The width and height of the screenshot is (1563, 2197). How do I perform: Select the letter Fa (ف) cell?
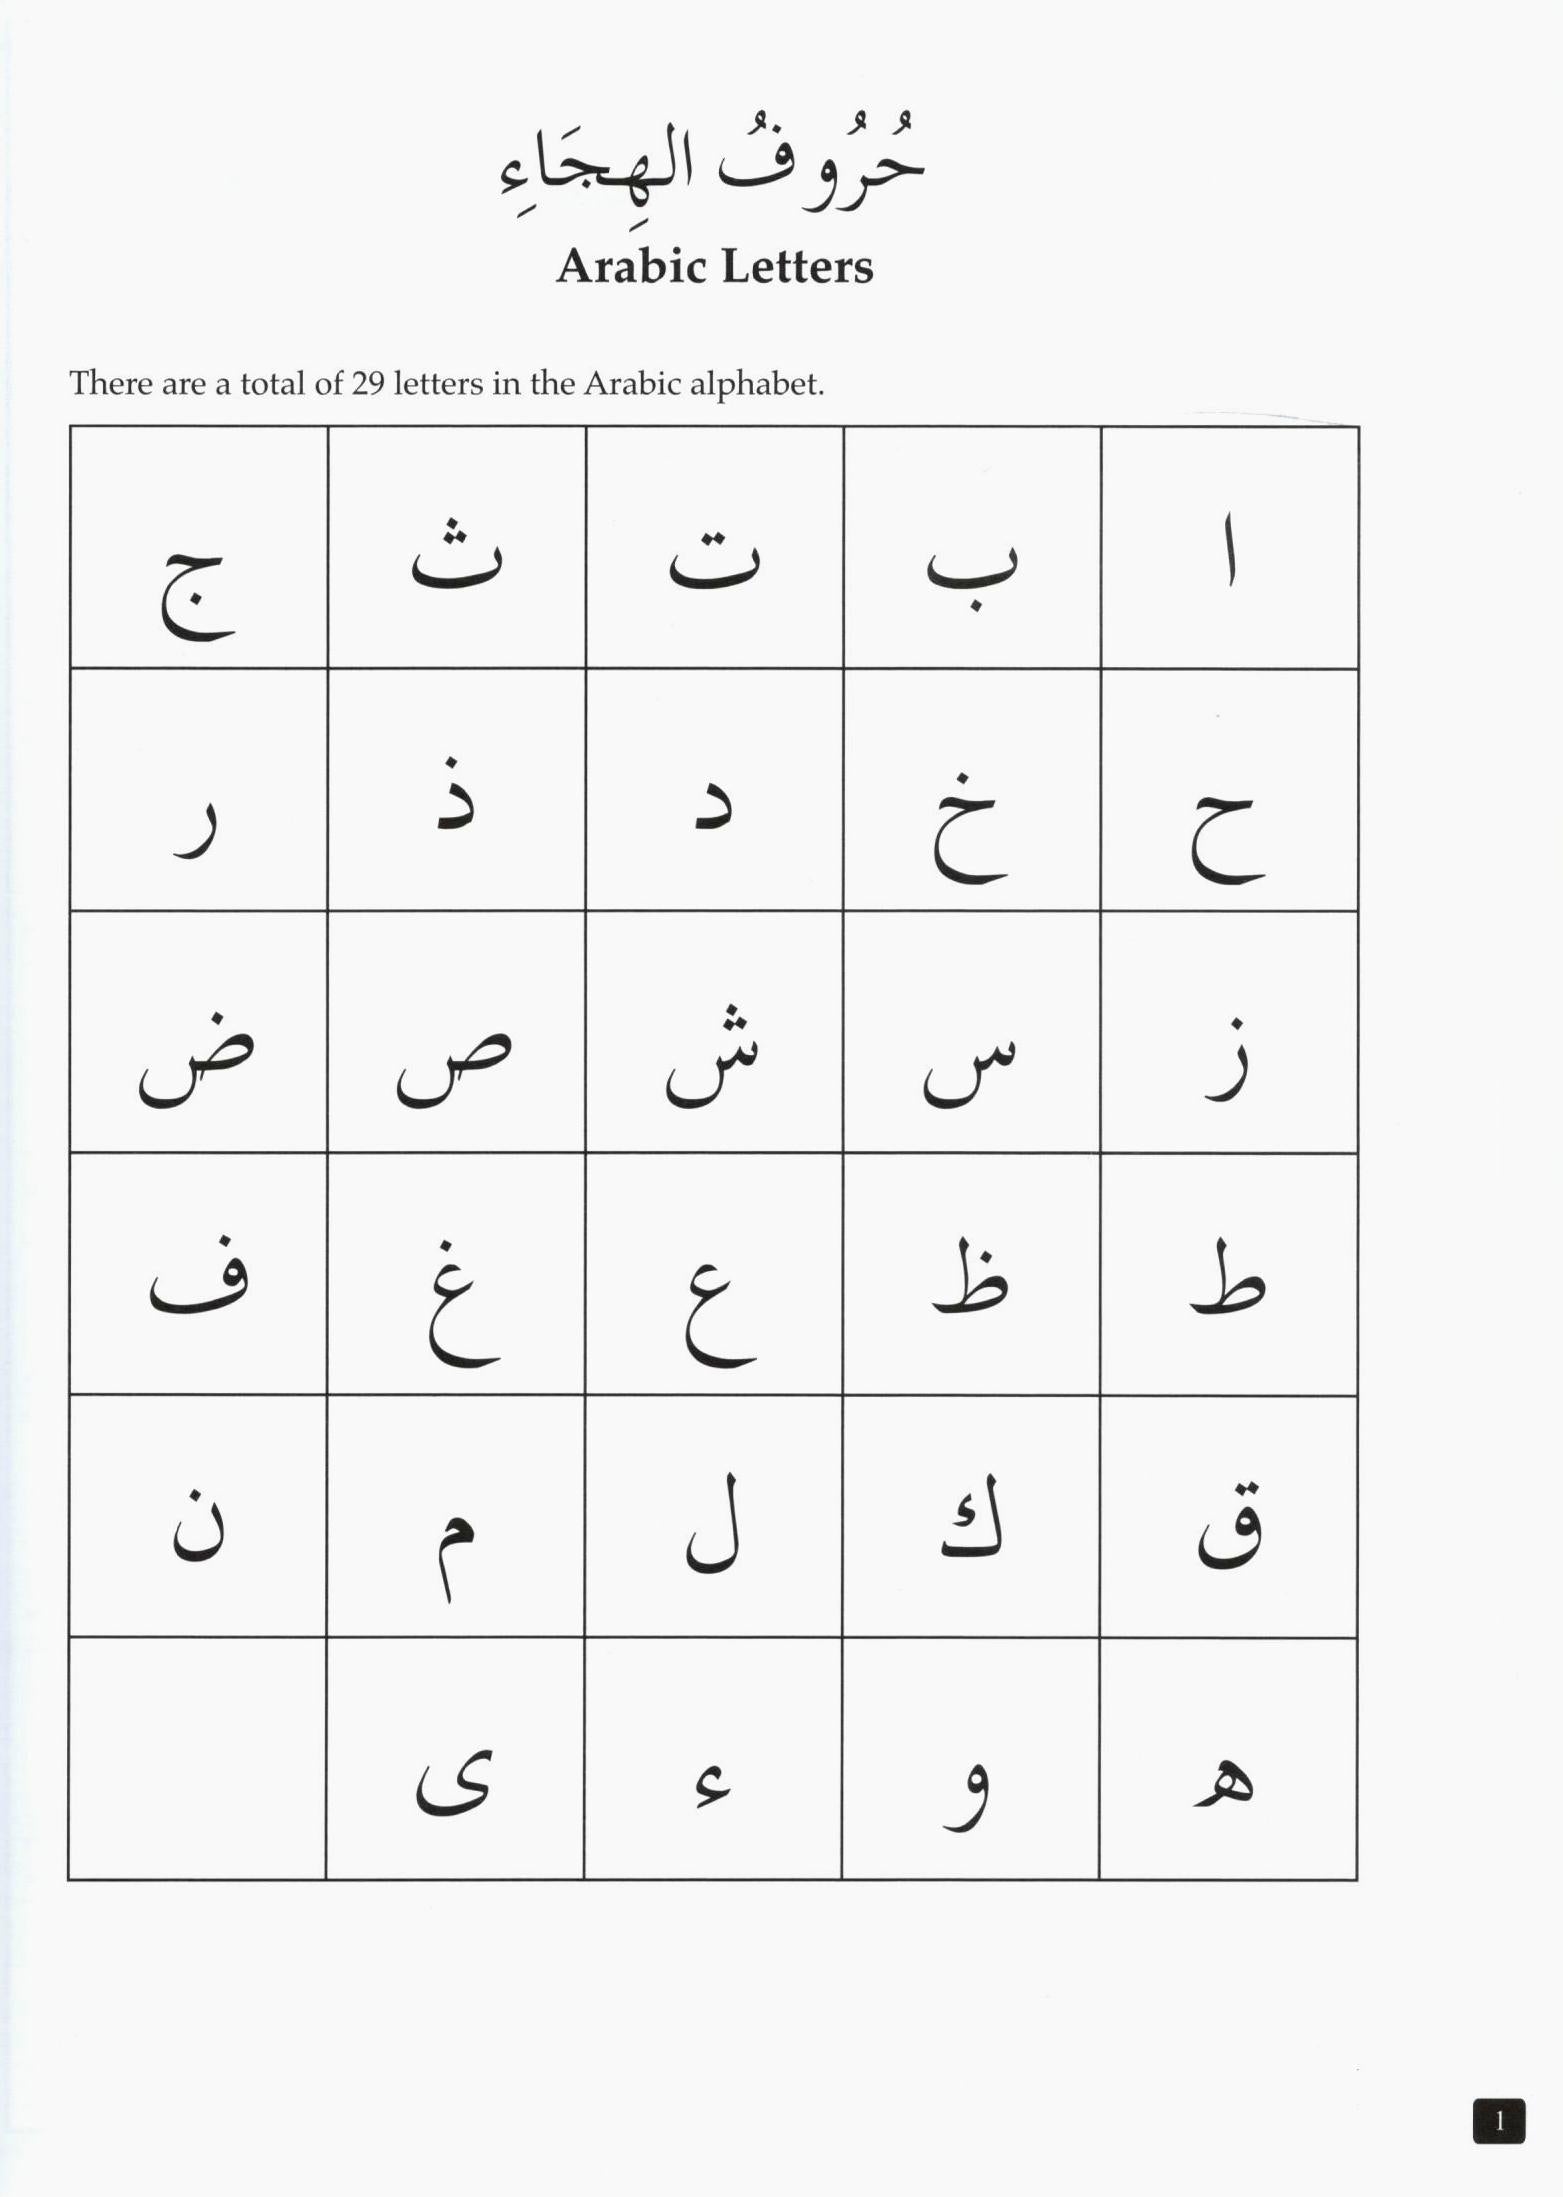pos(198,1274)
